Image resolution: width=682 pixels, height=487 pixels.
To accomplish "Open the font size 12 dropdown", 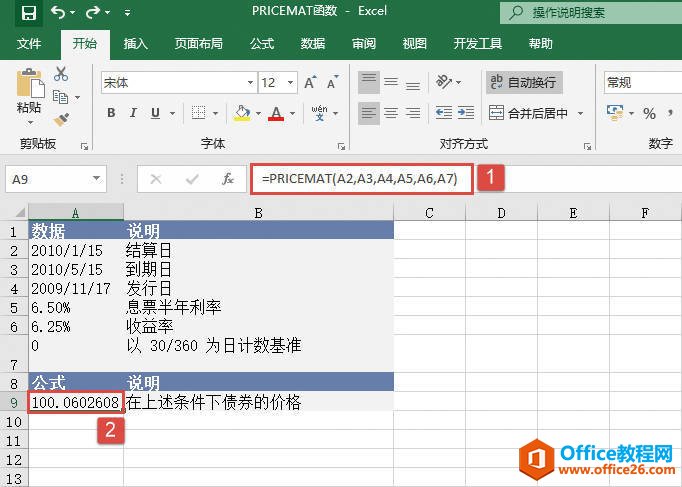I will coord(290,82).
